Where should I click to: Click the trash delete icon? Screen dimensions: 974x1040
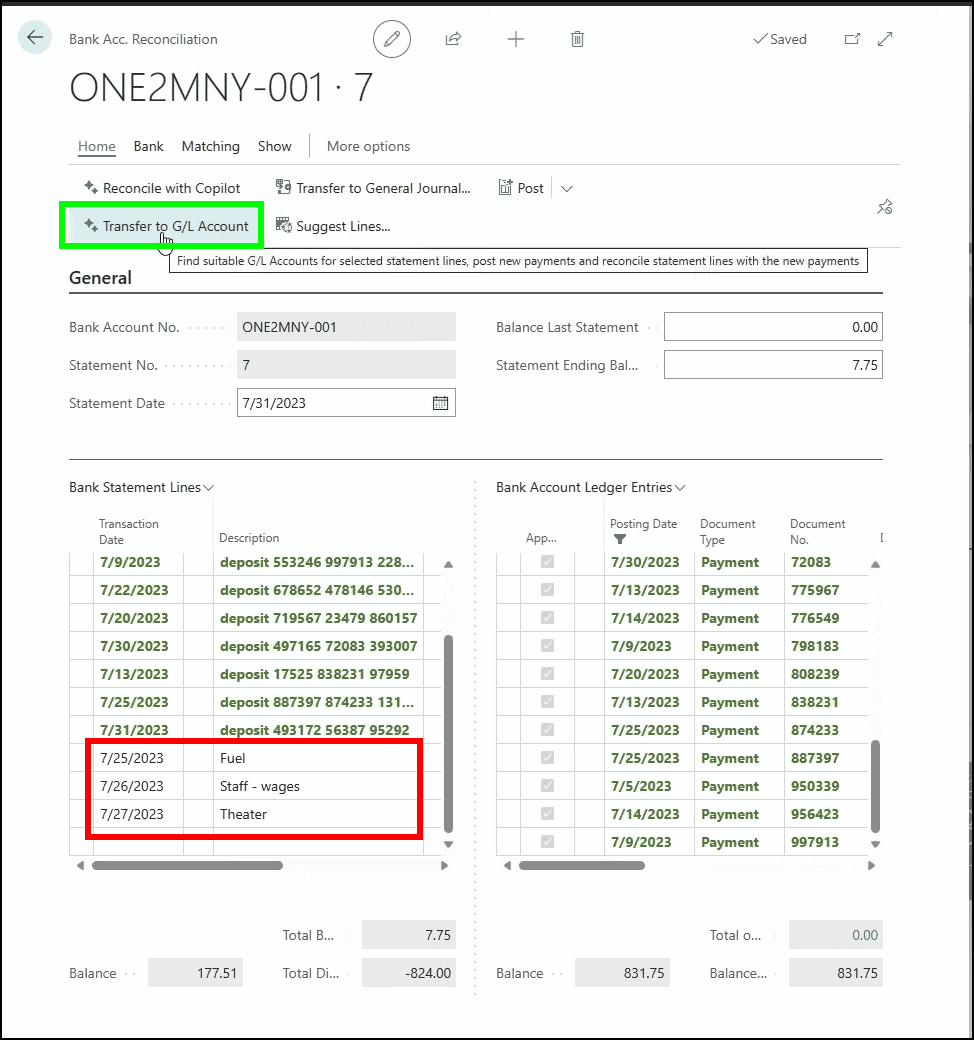577,39
